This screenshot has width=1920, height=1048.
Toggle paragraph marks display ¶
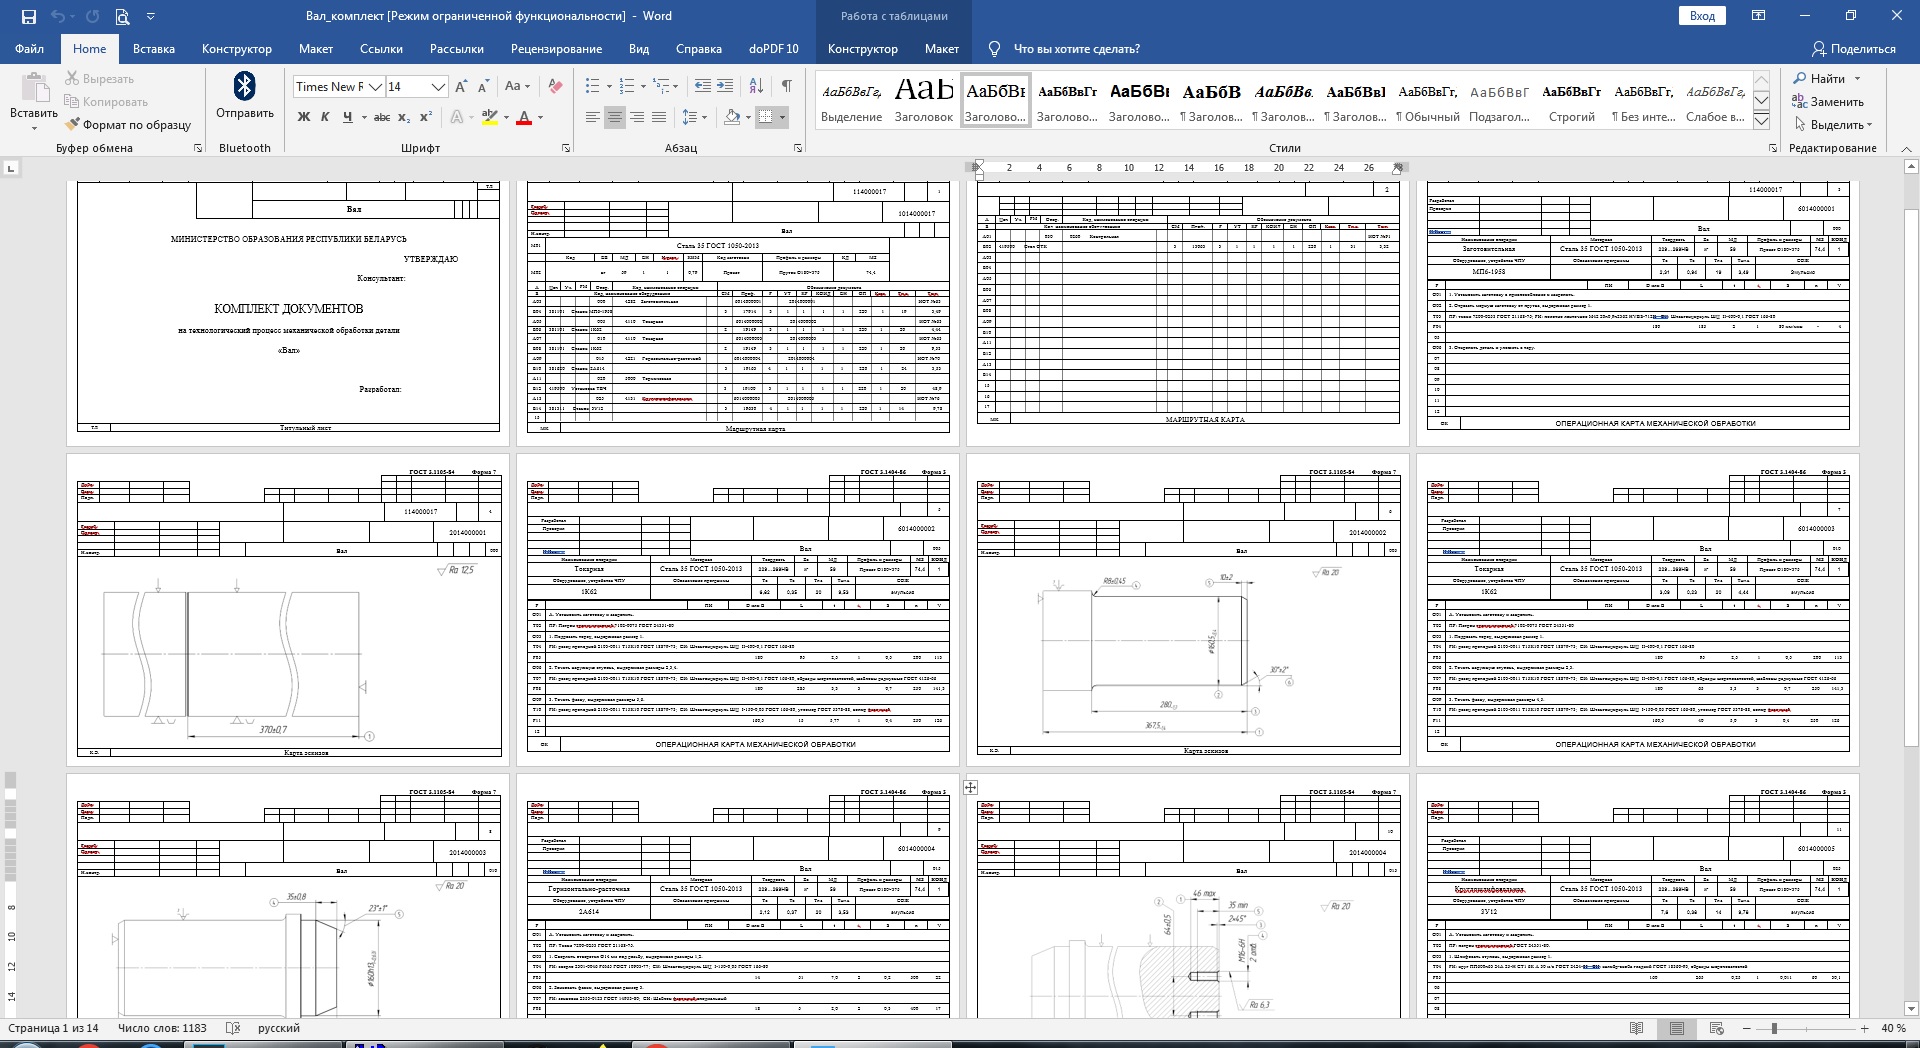[x=787, y=87]
